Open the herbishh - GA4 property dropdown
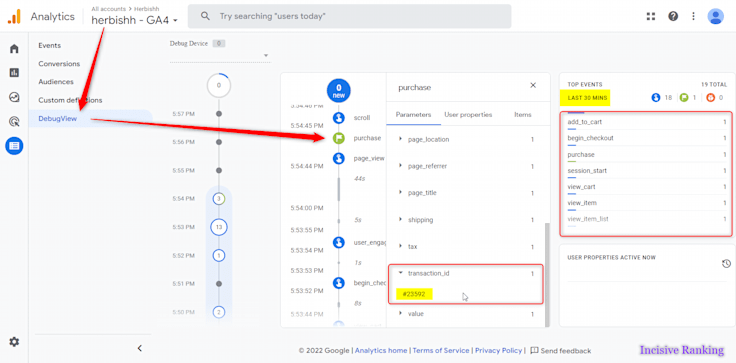Screen dimensions: 736x363 (135, 20)
